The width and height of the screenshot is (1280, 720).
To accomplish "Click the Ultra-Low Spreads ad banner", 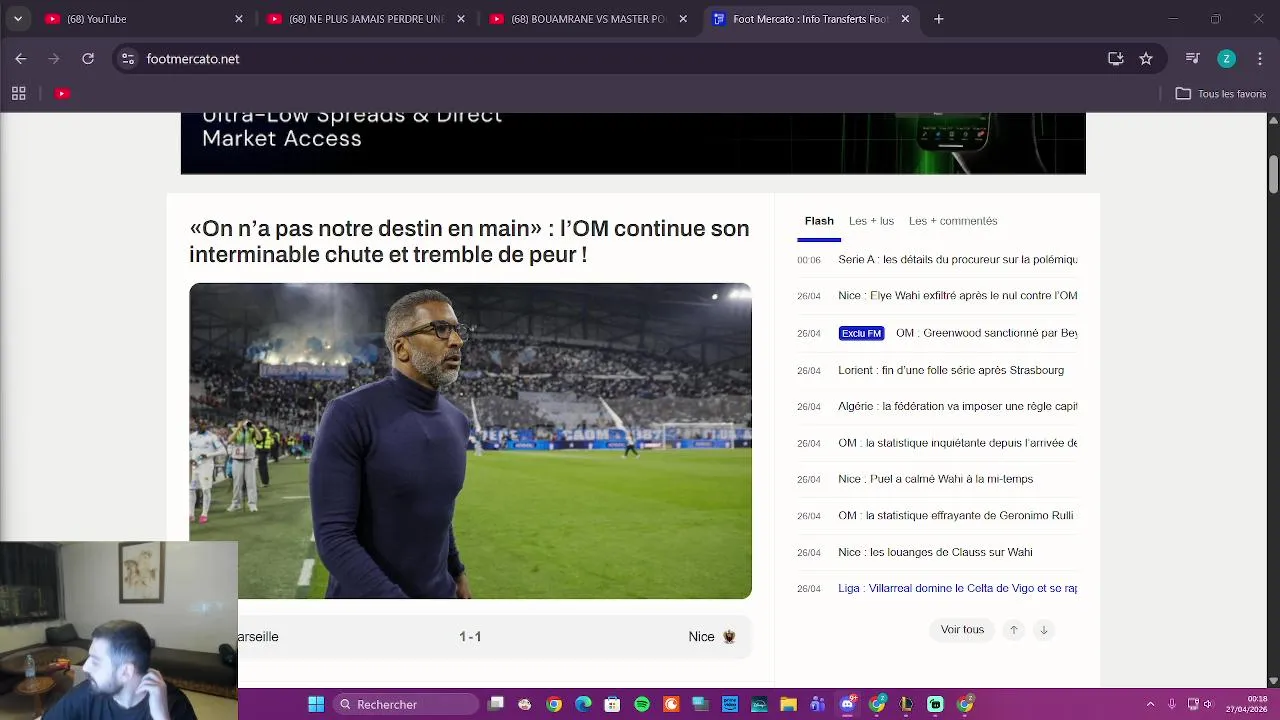I will (x=633, y=143).
